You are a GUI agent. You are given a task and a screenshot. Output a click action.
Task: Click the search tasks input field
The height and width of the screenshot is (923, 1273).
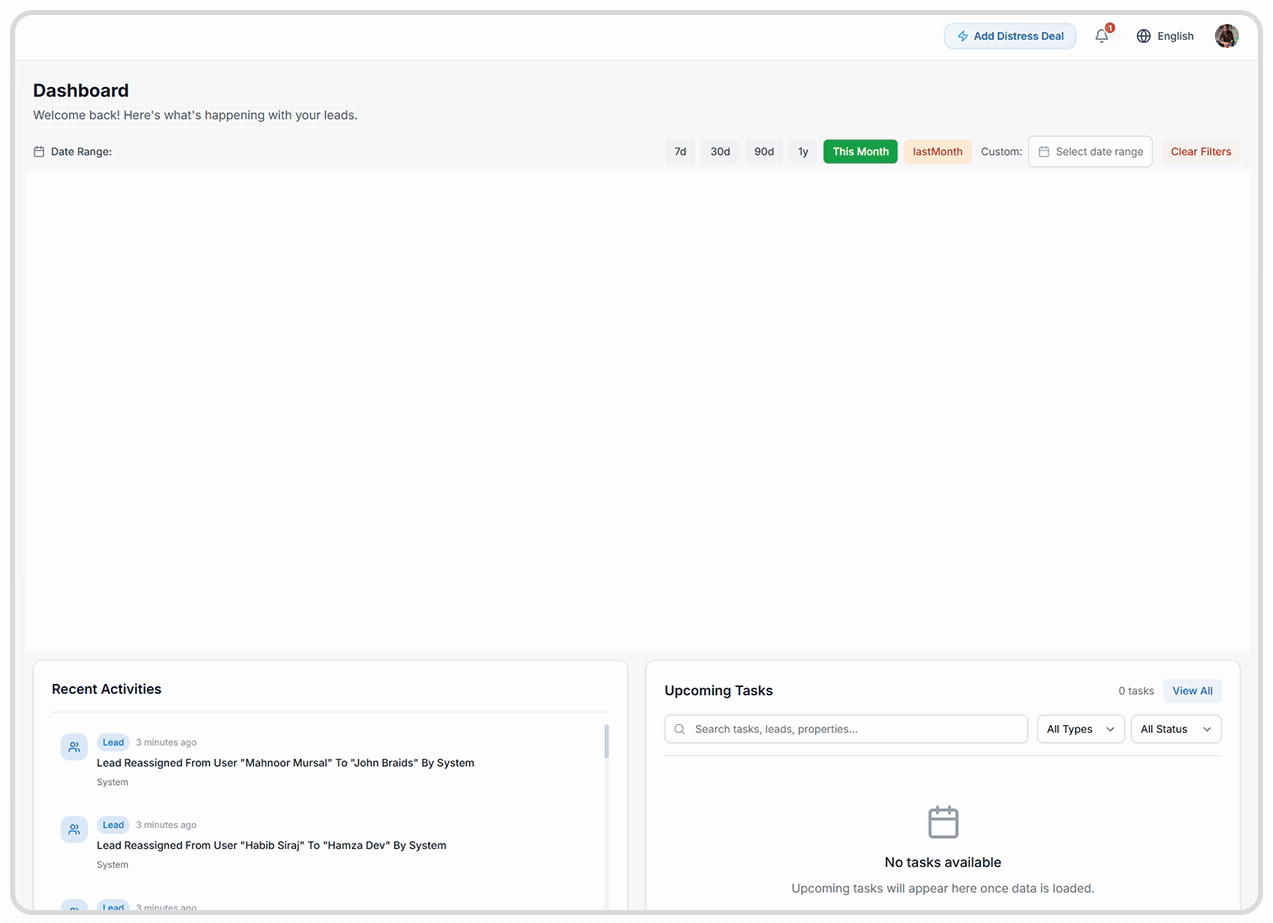click(x=846, y=729)
